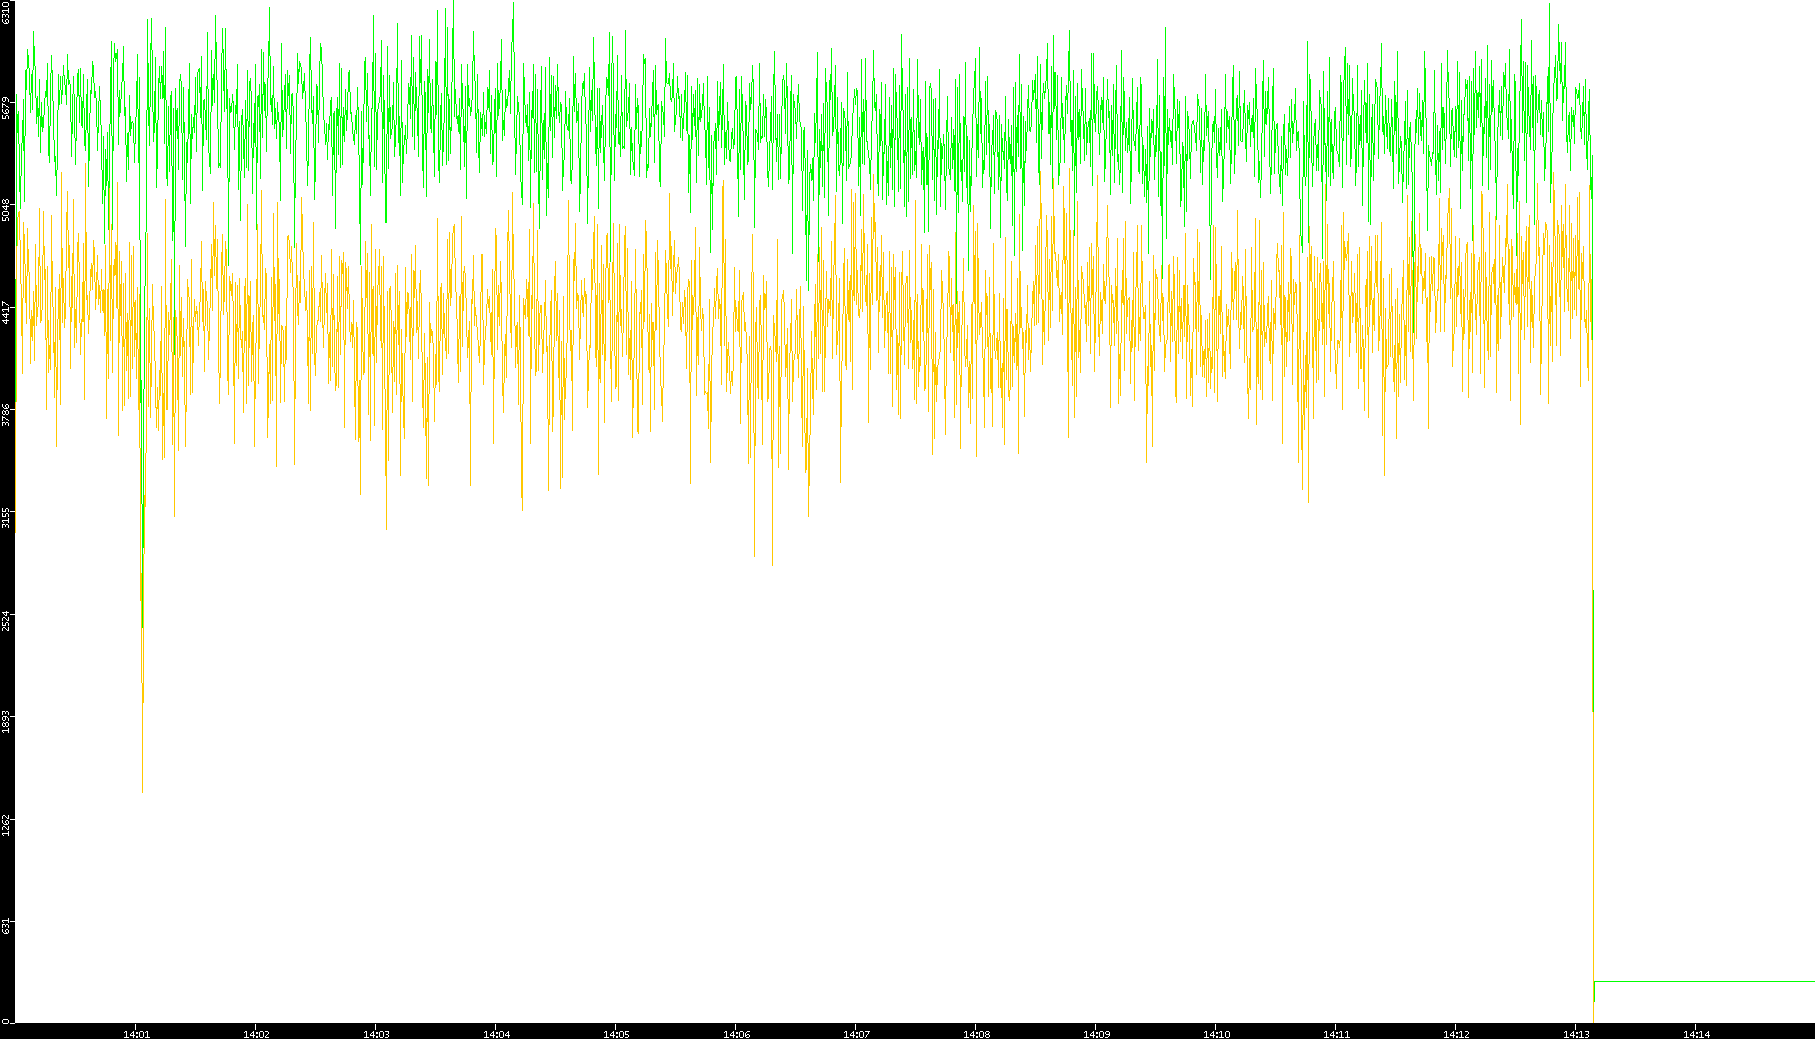Click the 6310 value on vertical axis
The image size is (1815, 1039).
[x=6, y=12]
